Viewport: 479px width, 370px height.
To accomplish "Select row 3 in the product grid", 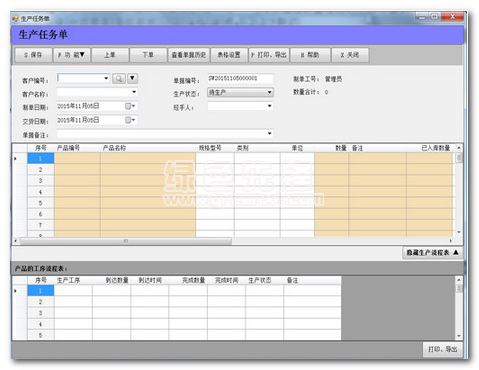I will 40,181.
